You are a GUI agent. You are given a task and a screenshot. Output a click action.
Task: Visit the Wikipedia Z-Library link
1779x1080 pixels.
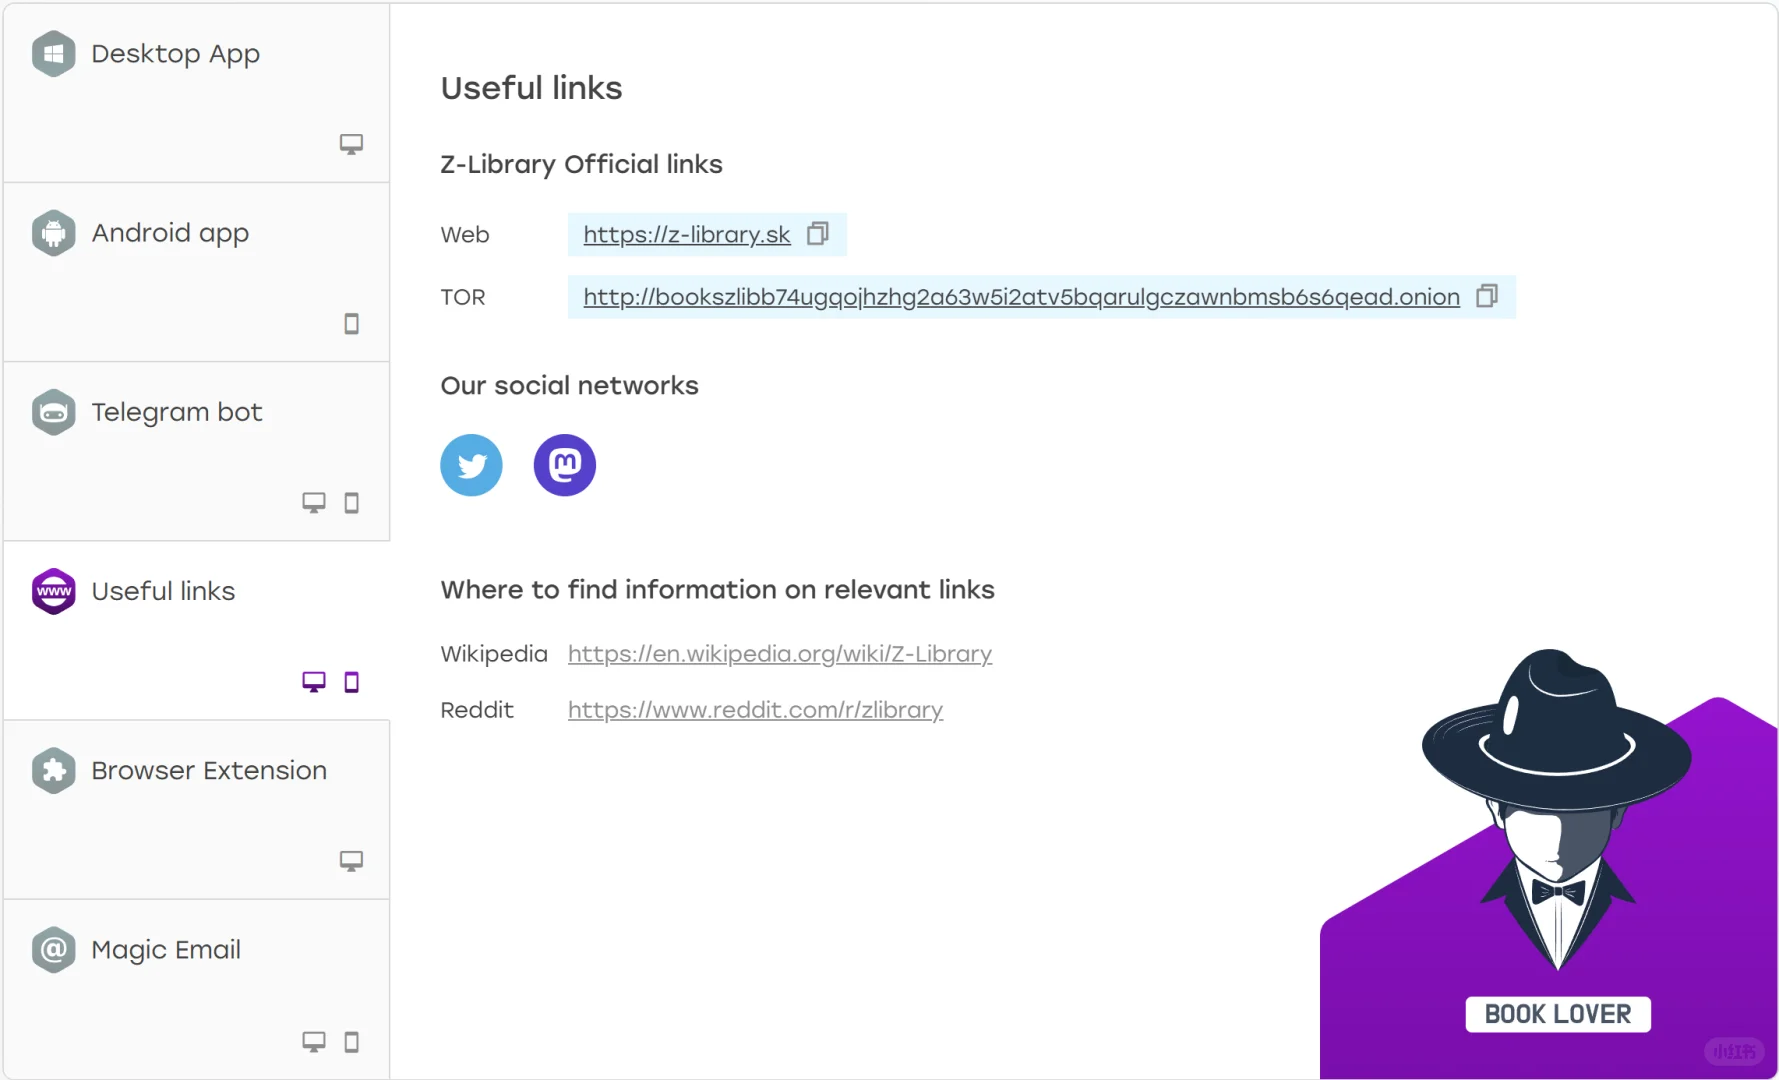coord(780,654)
